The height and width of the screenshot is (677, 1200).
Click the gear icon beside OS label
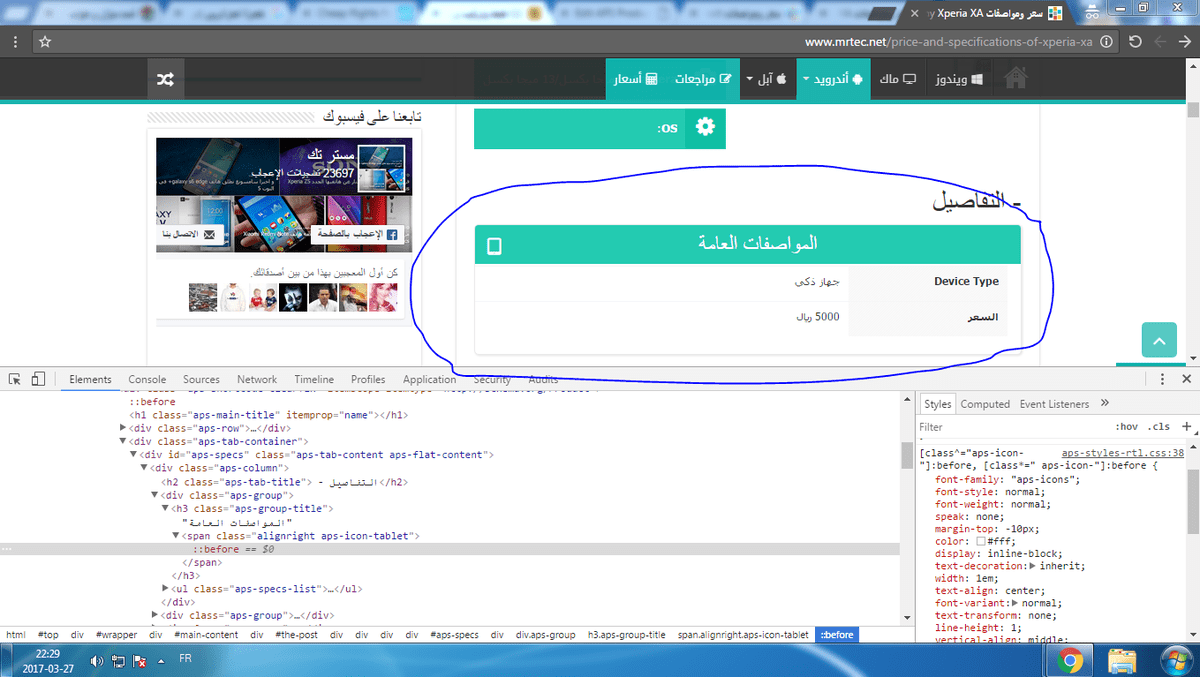click(x=705, y=128)
